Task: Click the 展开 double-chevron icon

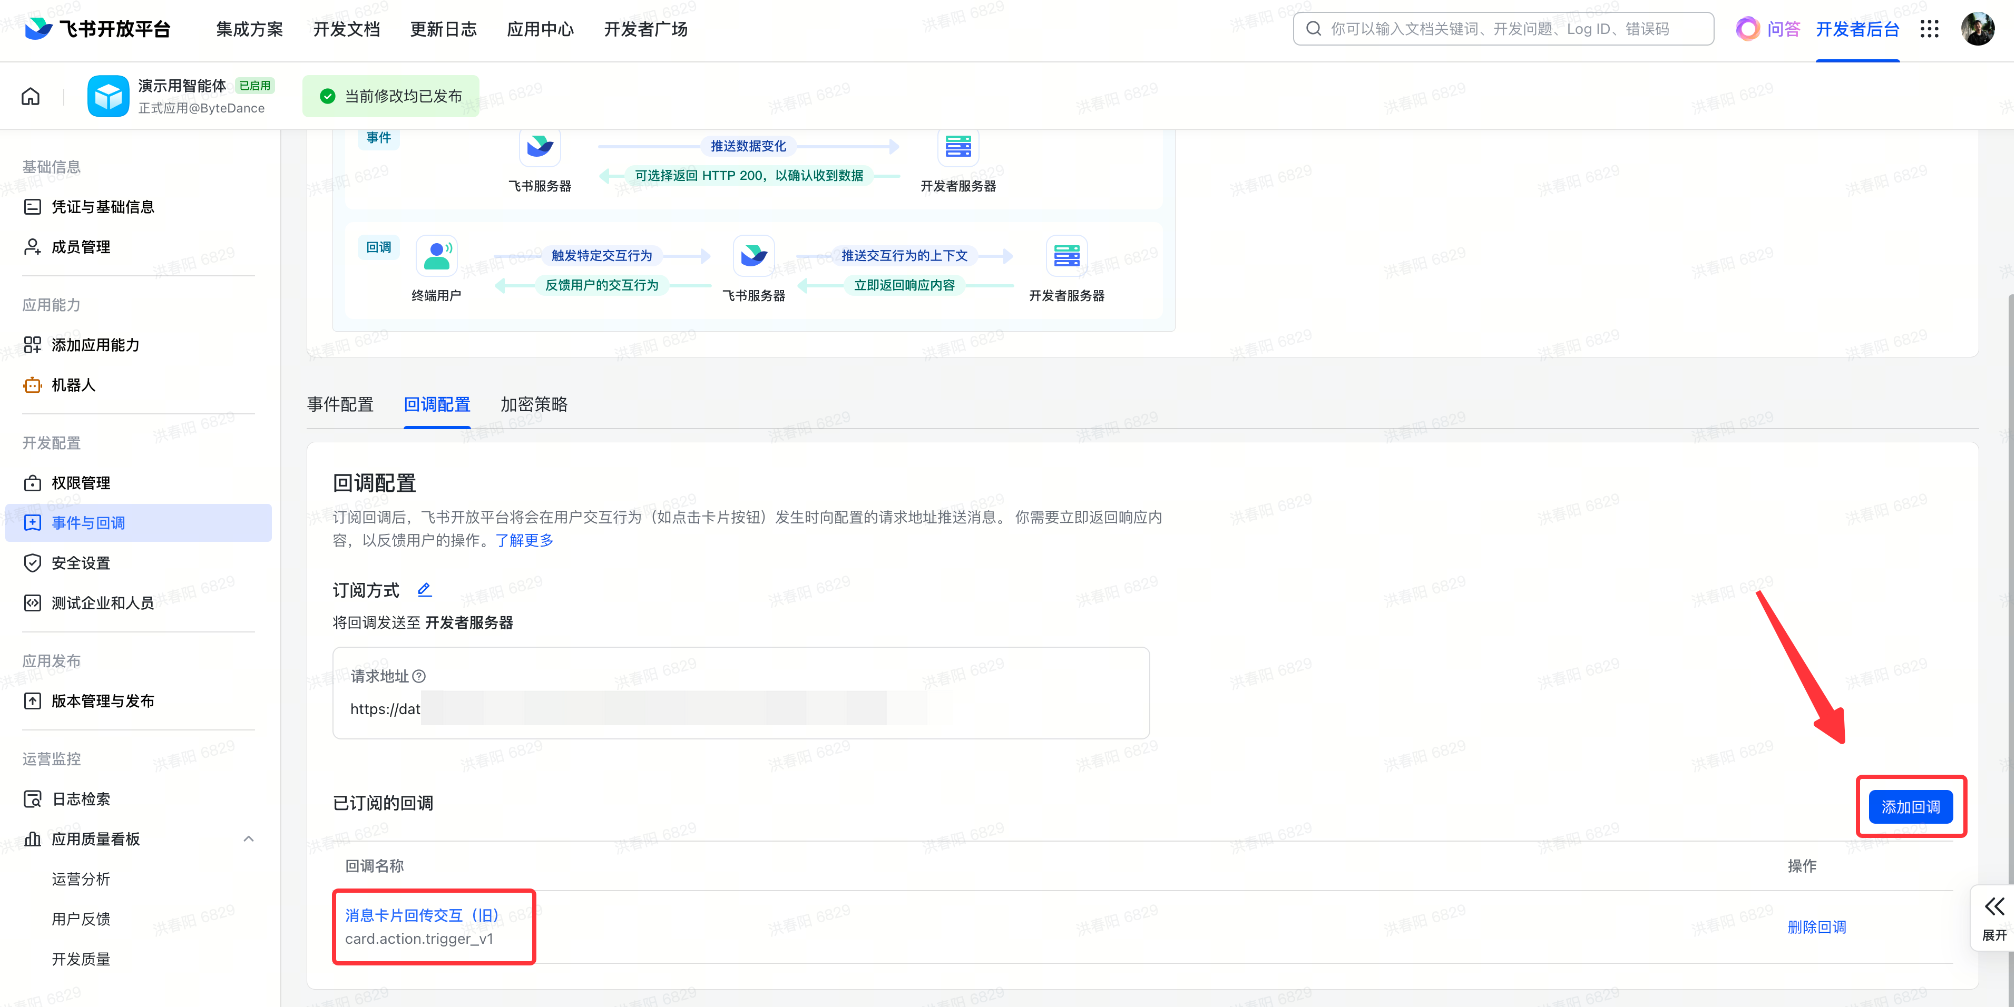Action: (x=1994, y=906)
